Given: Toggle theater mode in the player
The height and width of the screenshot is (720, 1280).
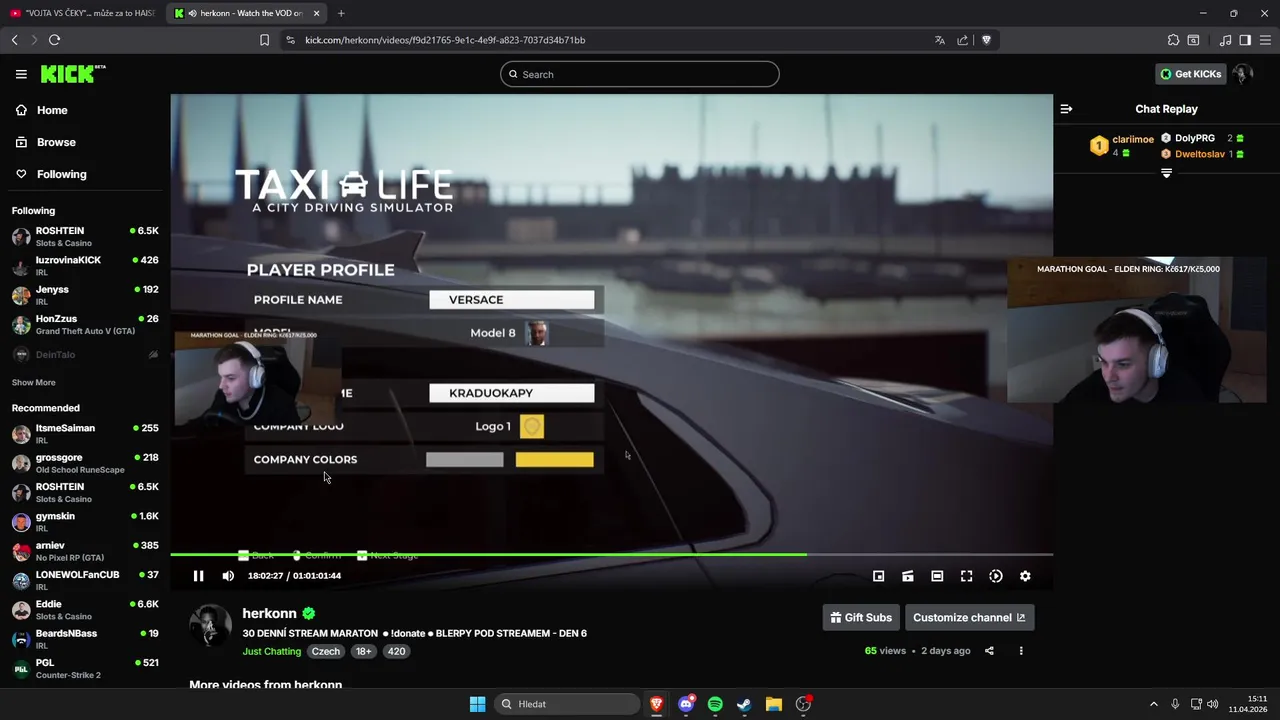Looking at the screenshot, I should (x=937, y=576).
